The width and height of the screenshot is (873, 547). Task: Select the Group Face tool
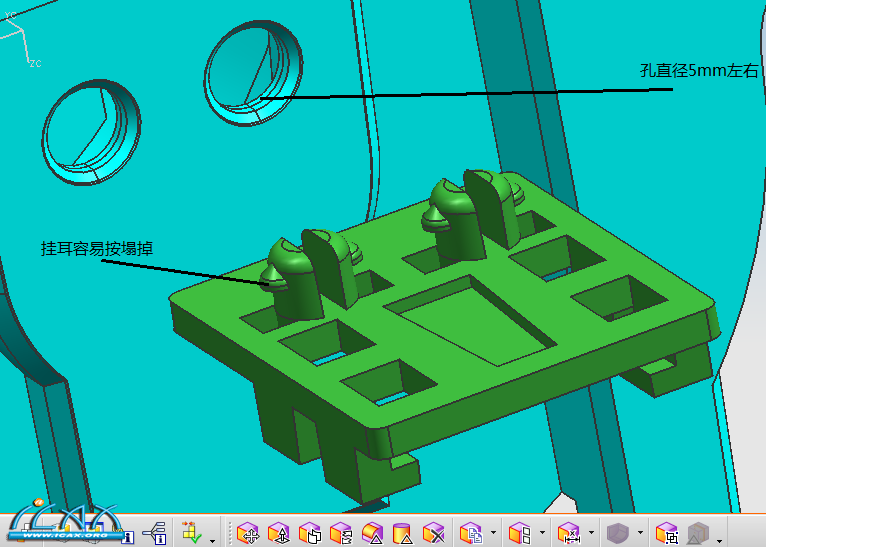pos(666,534)
